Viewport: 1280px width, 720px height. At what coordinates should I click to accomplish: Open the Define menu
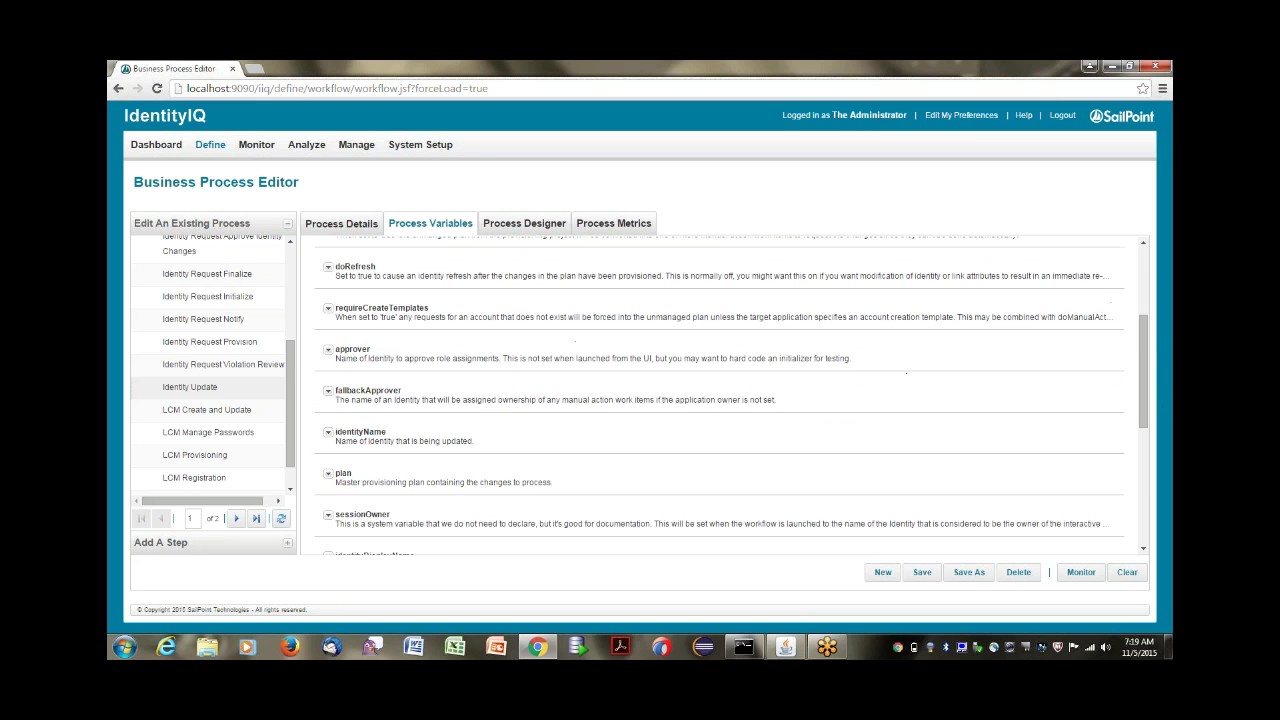210,145
